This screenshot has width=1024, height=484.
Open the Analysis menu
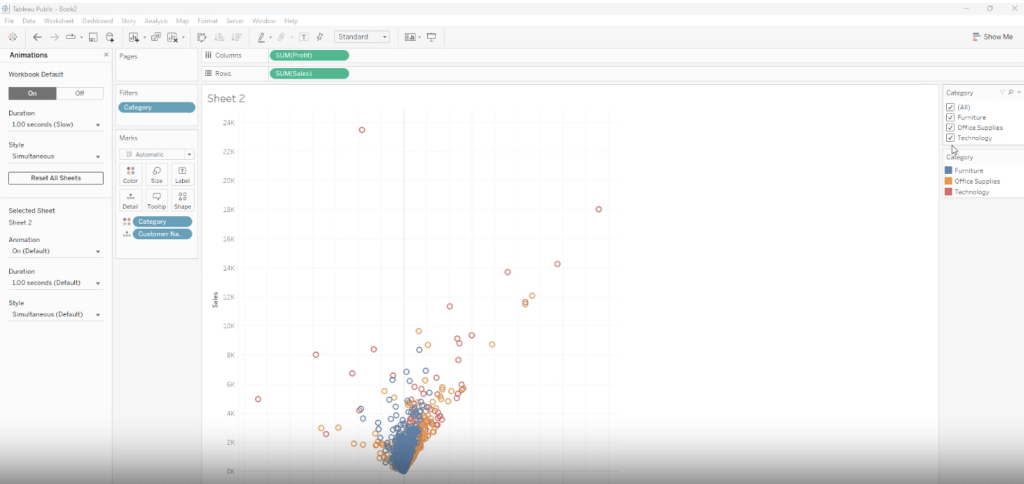pos(156,20)
